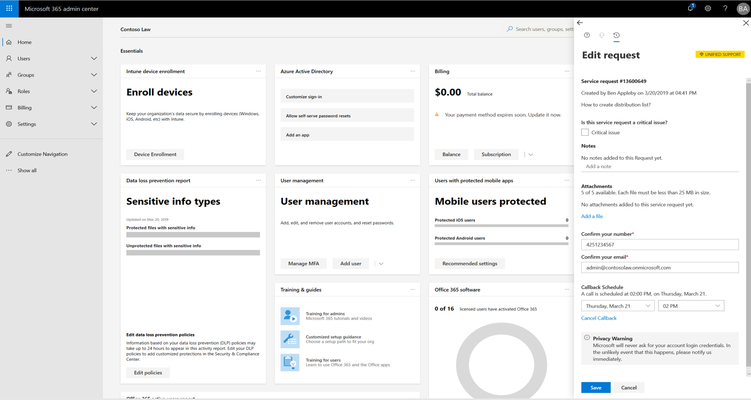The height and width of the screenshot is (400, 751).
Task: Click Add an app option
Action: [x=347, y=135]
